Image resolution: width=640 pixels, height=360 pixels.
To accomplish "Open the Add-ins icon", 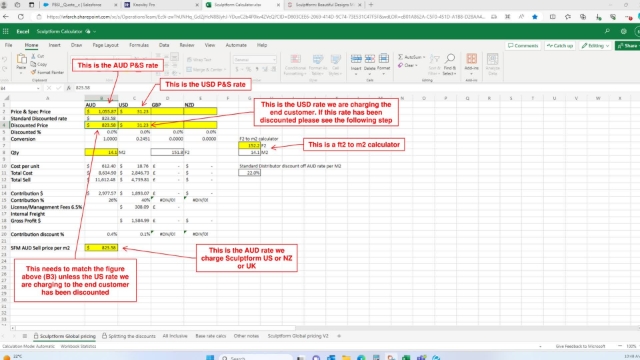I will click(x=471, y=59).
